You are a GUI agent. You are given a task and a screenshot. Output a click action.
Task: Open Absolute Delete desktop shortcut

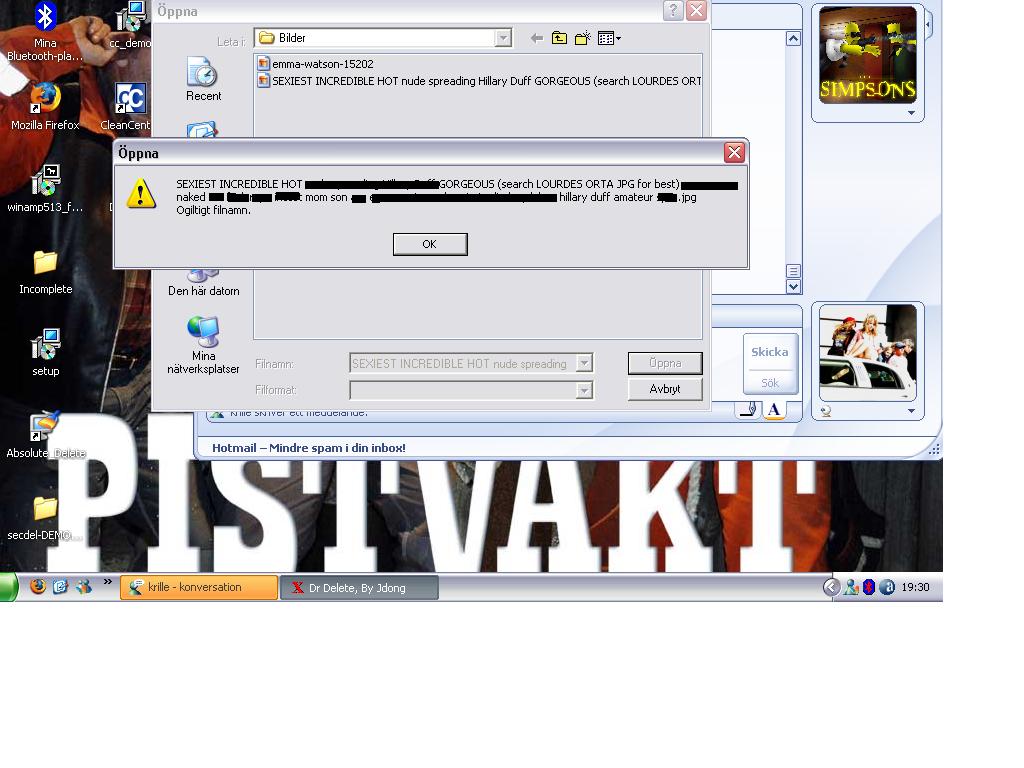(x=45, y=435)
